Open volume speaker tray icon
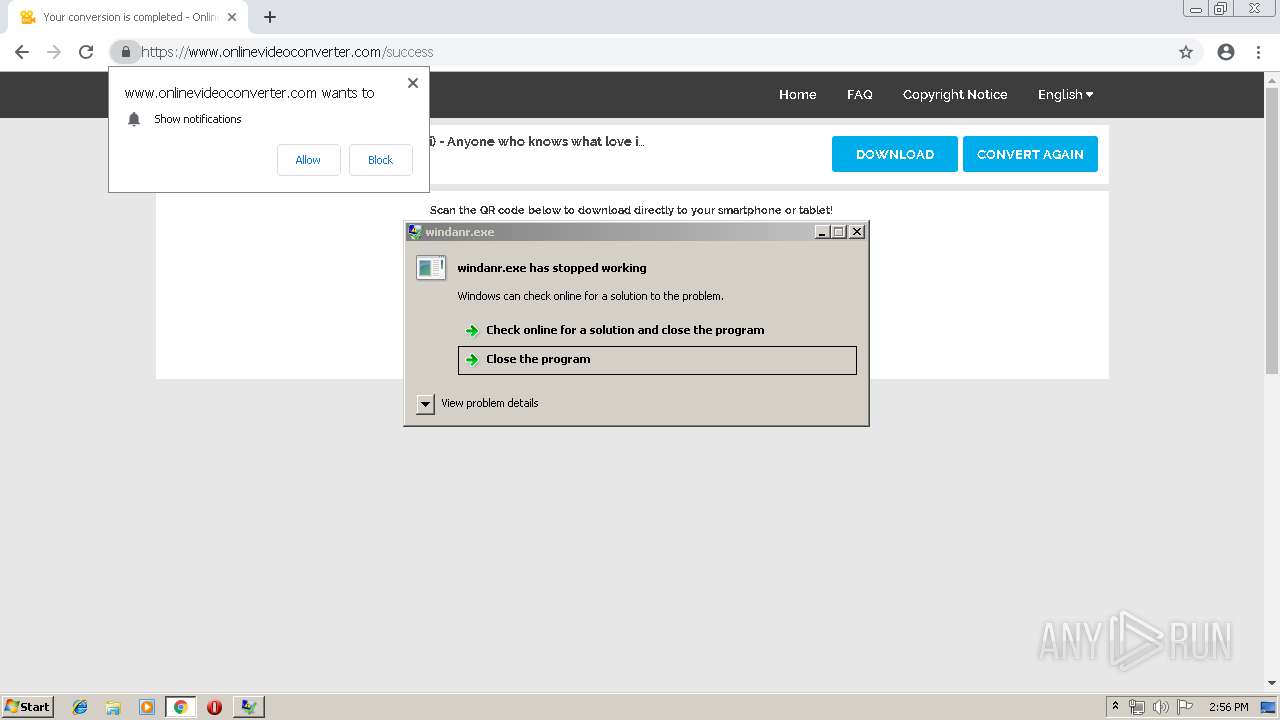 (1161, 707)
